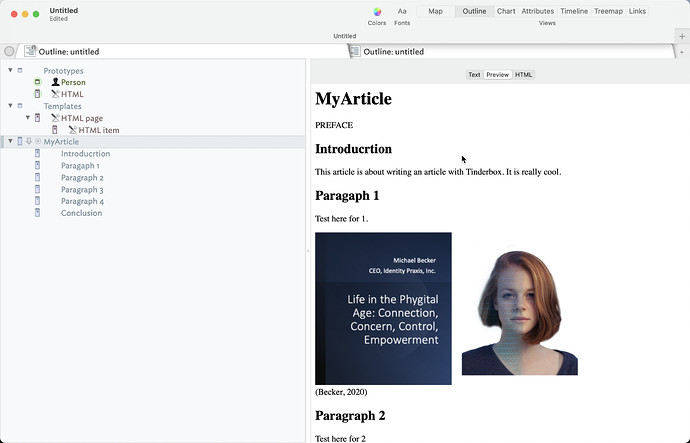
Task: Click the MyArticle note icon
Action: (20, 141)
